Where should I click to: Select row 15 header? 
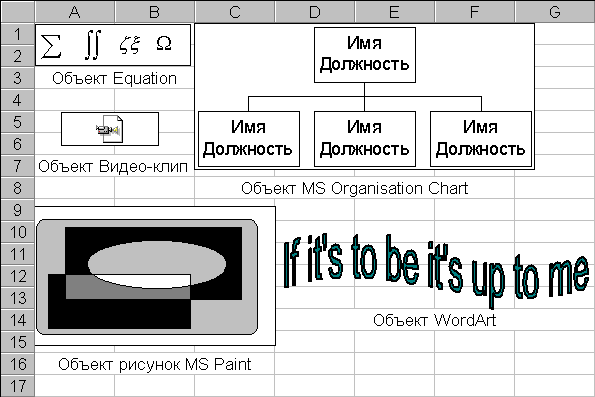click(x=17, y=342)
